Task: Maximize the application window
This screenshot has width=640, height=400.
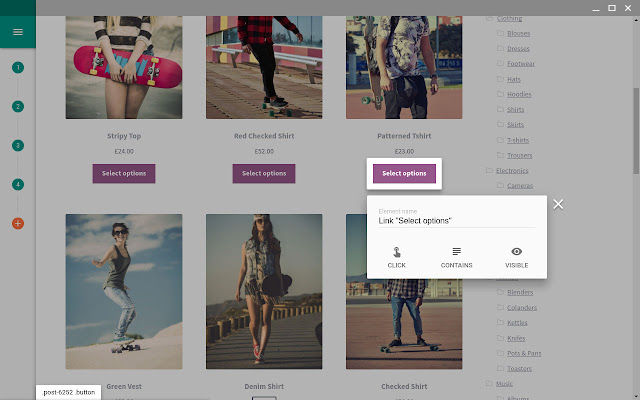Action: pos(612,8)
